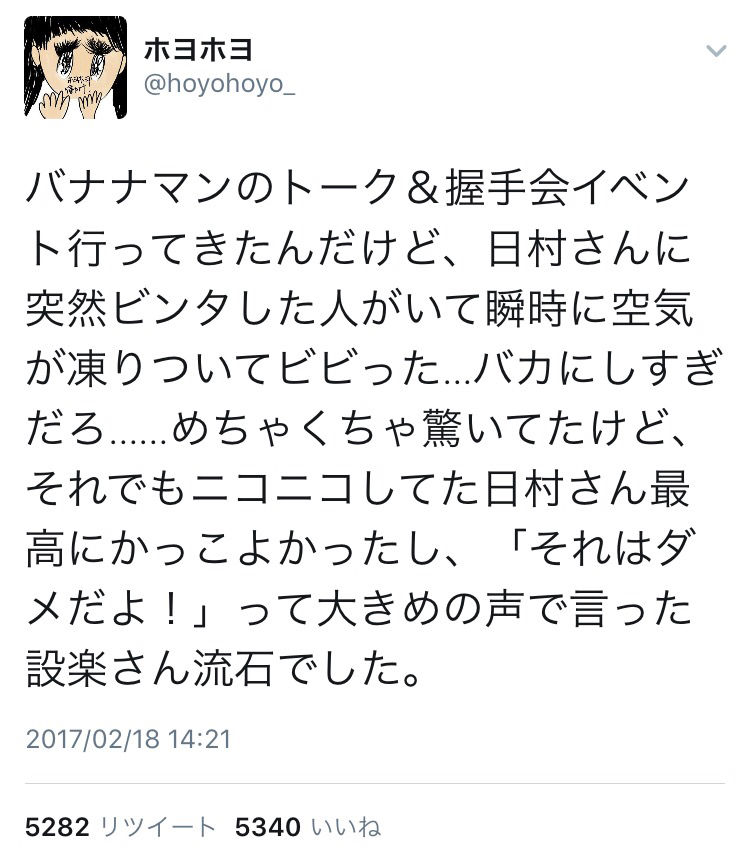Open the @hoyohoyo_ handle link
This screenshot has width=743, height=864.
[219, 84]
